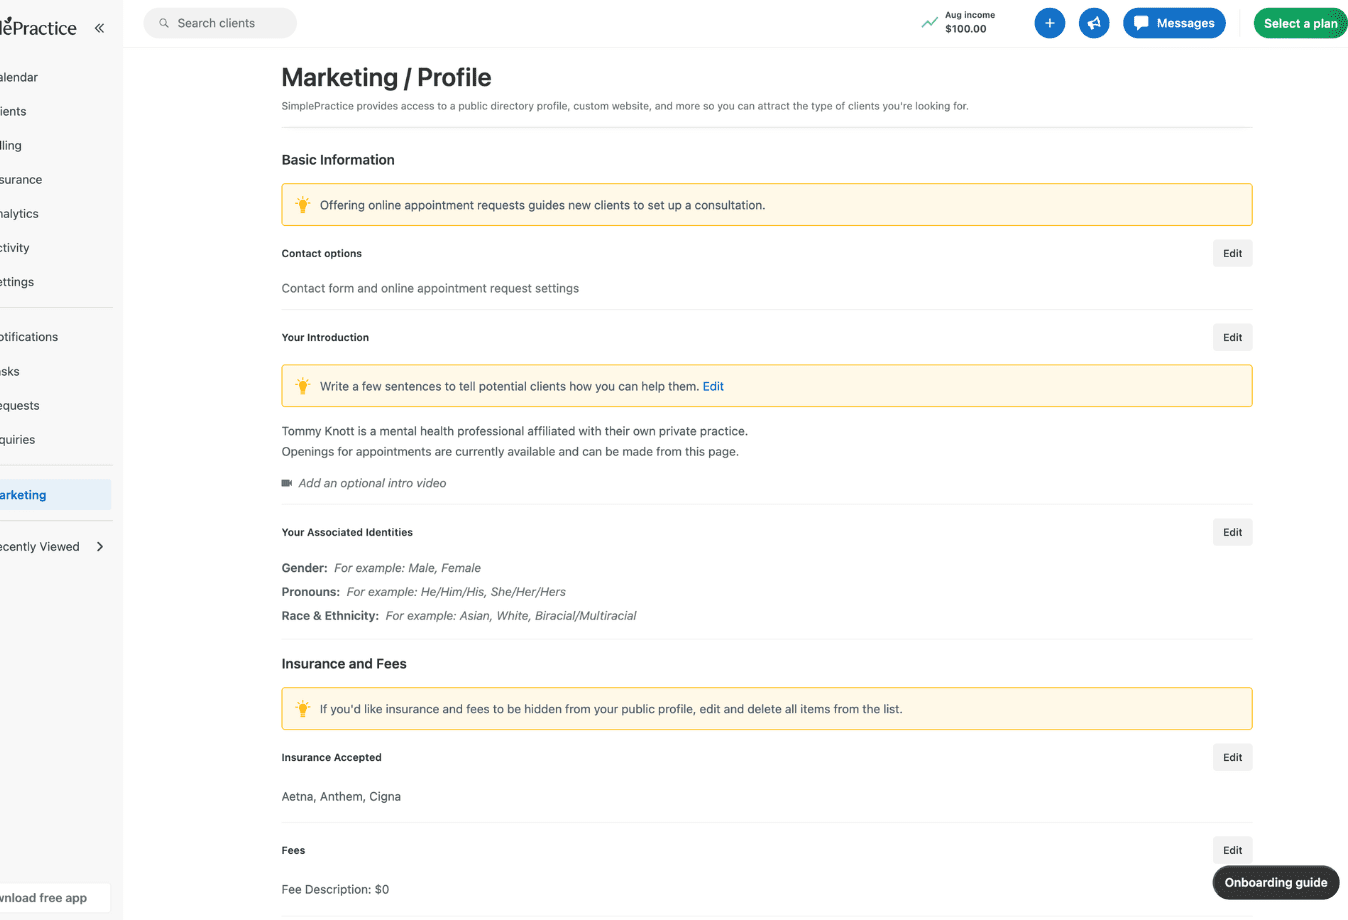Edit the Your Introduction section
This screenshot has width=1348, height=920.
point(1232,338)
